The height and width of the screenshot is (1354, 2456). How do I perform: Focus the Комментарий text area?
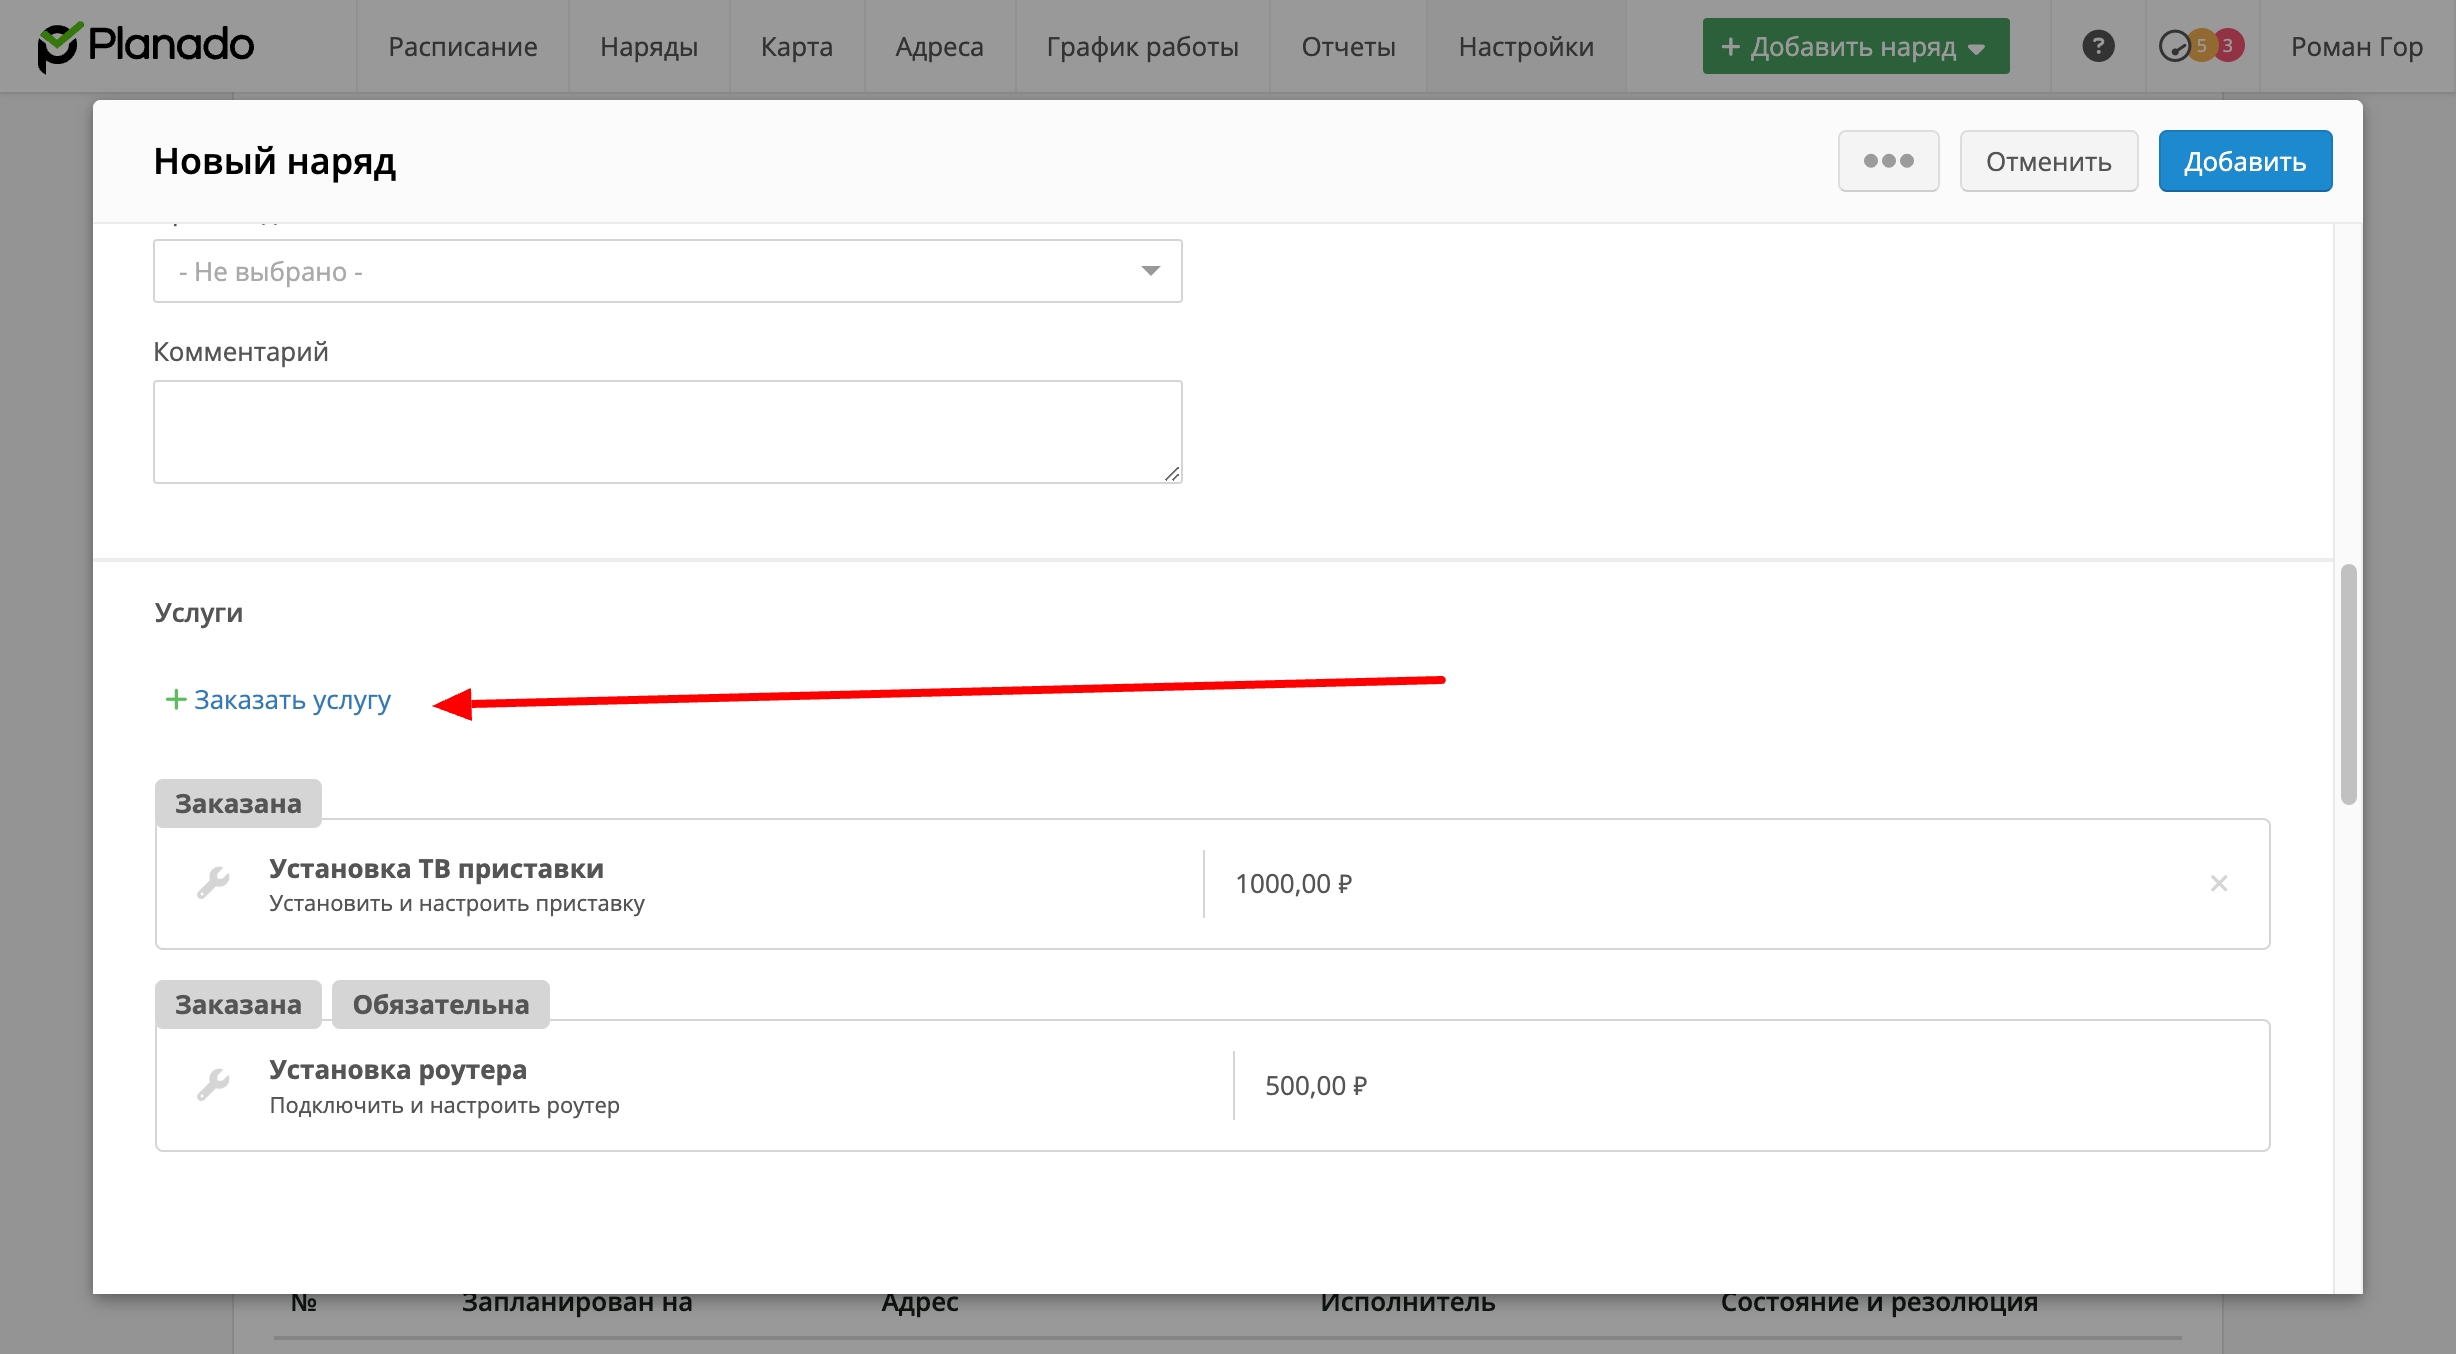point(667,431)
